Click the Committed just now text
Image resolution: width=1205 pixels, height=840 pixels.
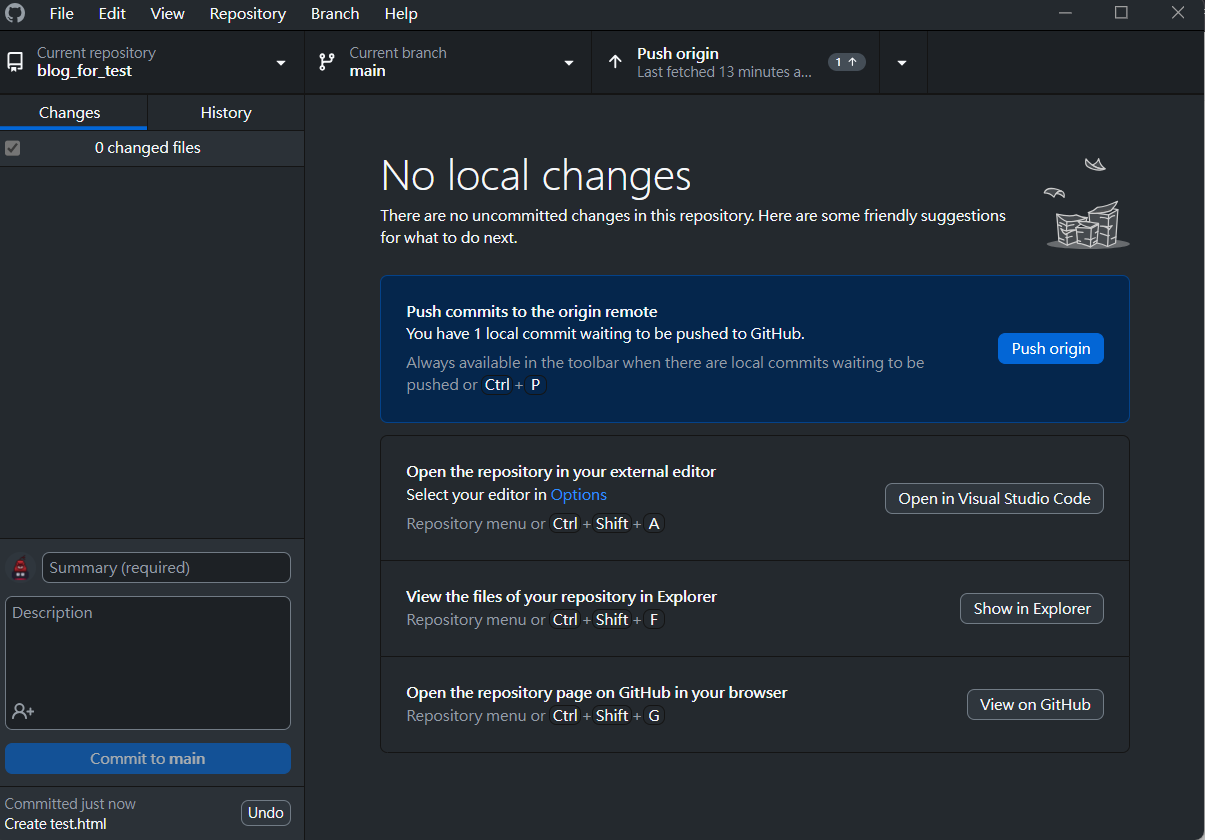pos(70,804)
